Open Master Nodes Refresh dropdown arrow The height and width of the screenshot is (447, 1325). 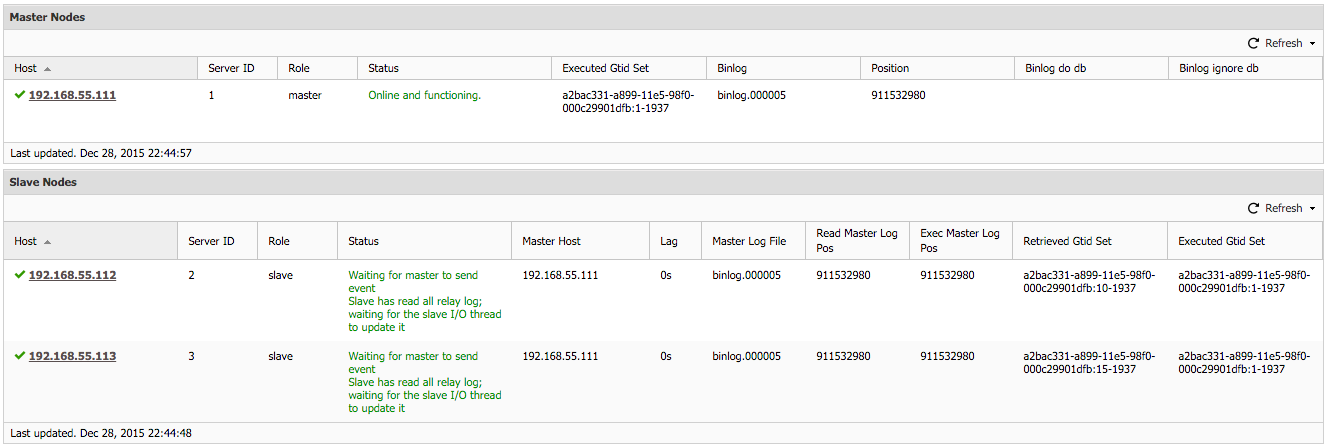click(1312, 44)
